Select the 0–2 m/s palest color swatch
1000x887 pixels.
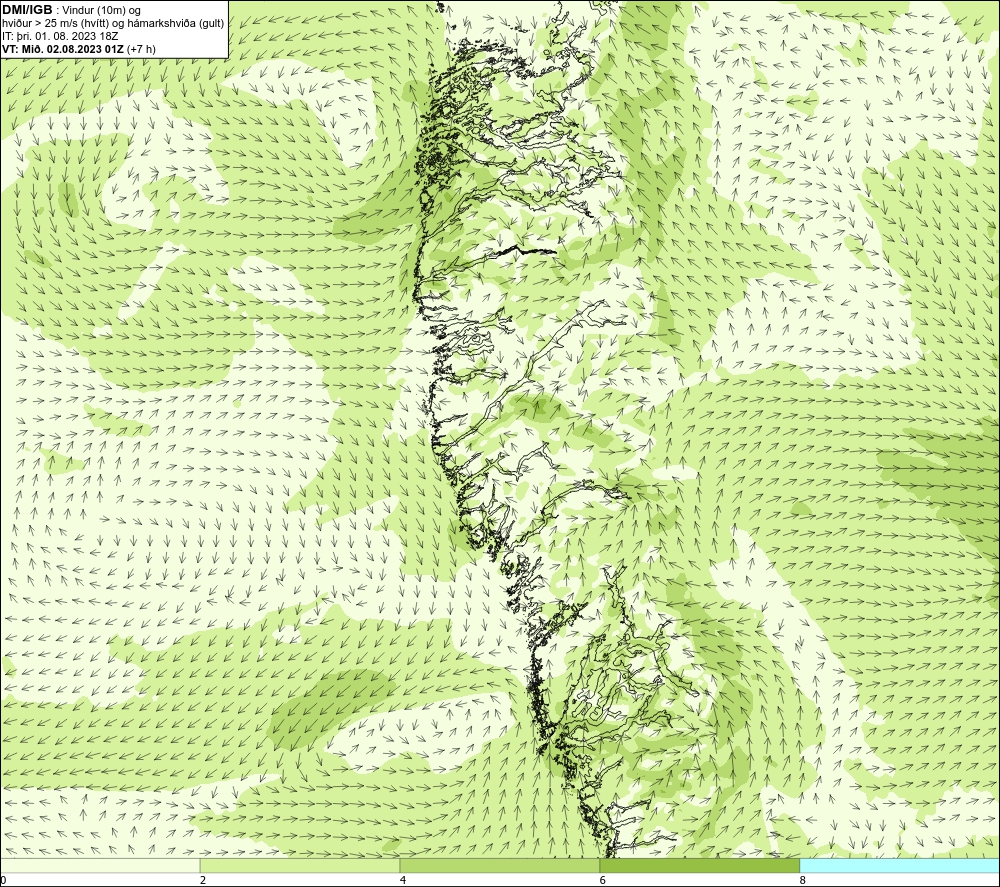pyautogui.click(x=100, y=865)
